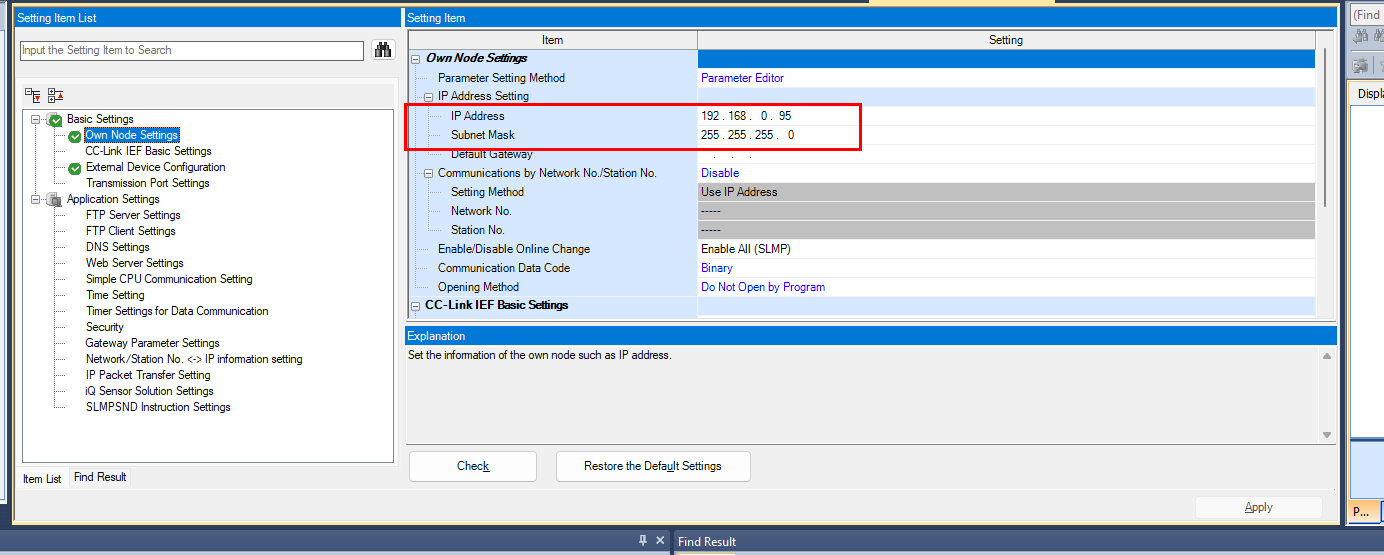Click green check icon beside Own Node Settings

[x=74, y=136]
